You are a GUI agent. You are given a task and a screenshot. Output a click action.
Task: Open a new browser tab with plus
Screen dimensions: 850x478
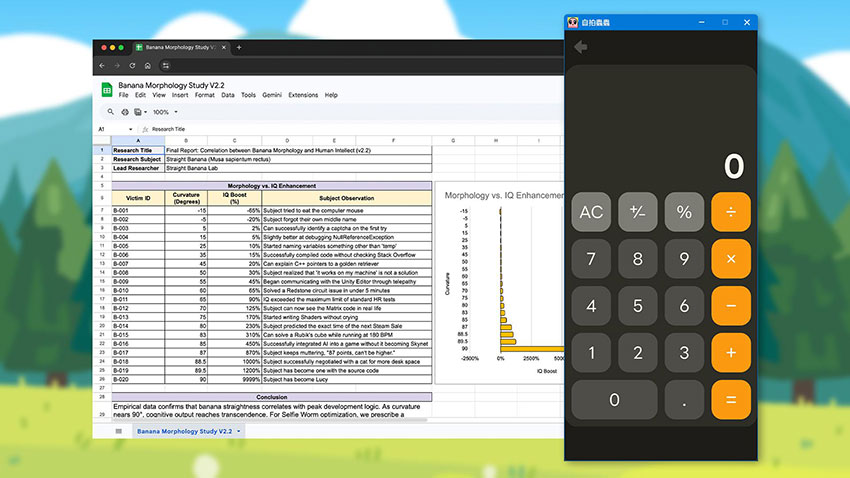[x=239, y=47]
